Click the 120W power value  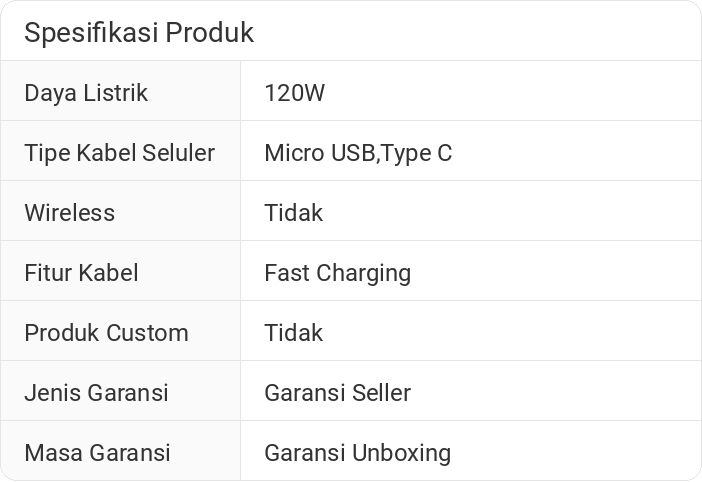point(294,93)
